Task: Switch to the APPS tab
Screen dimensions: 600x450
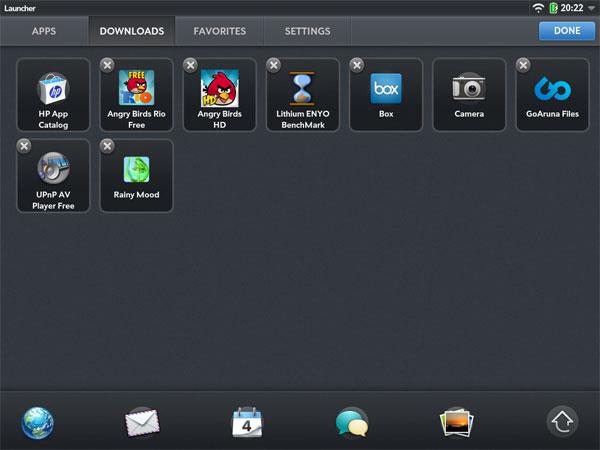Action: pyautogui.click(x=44, y=31)
